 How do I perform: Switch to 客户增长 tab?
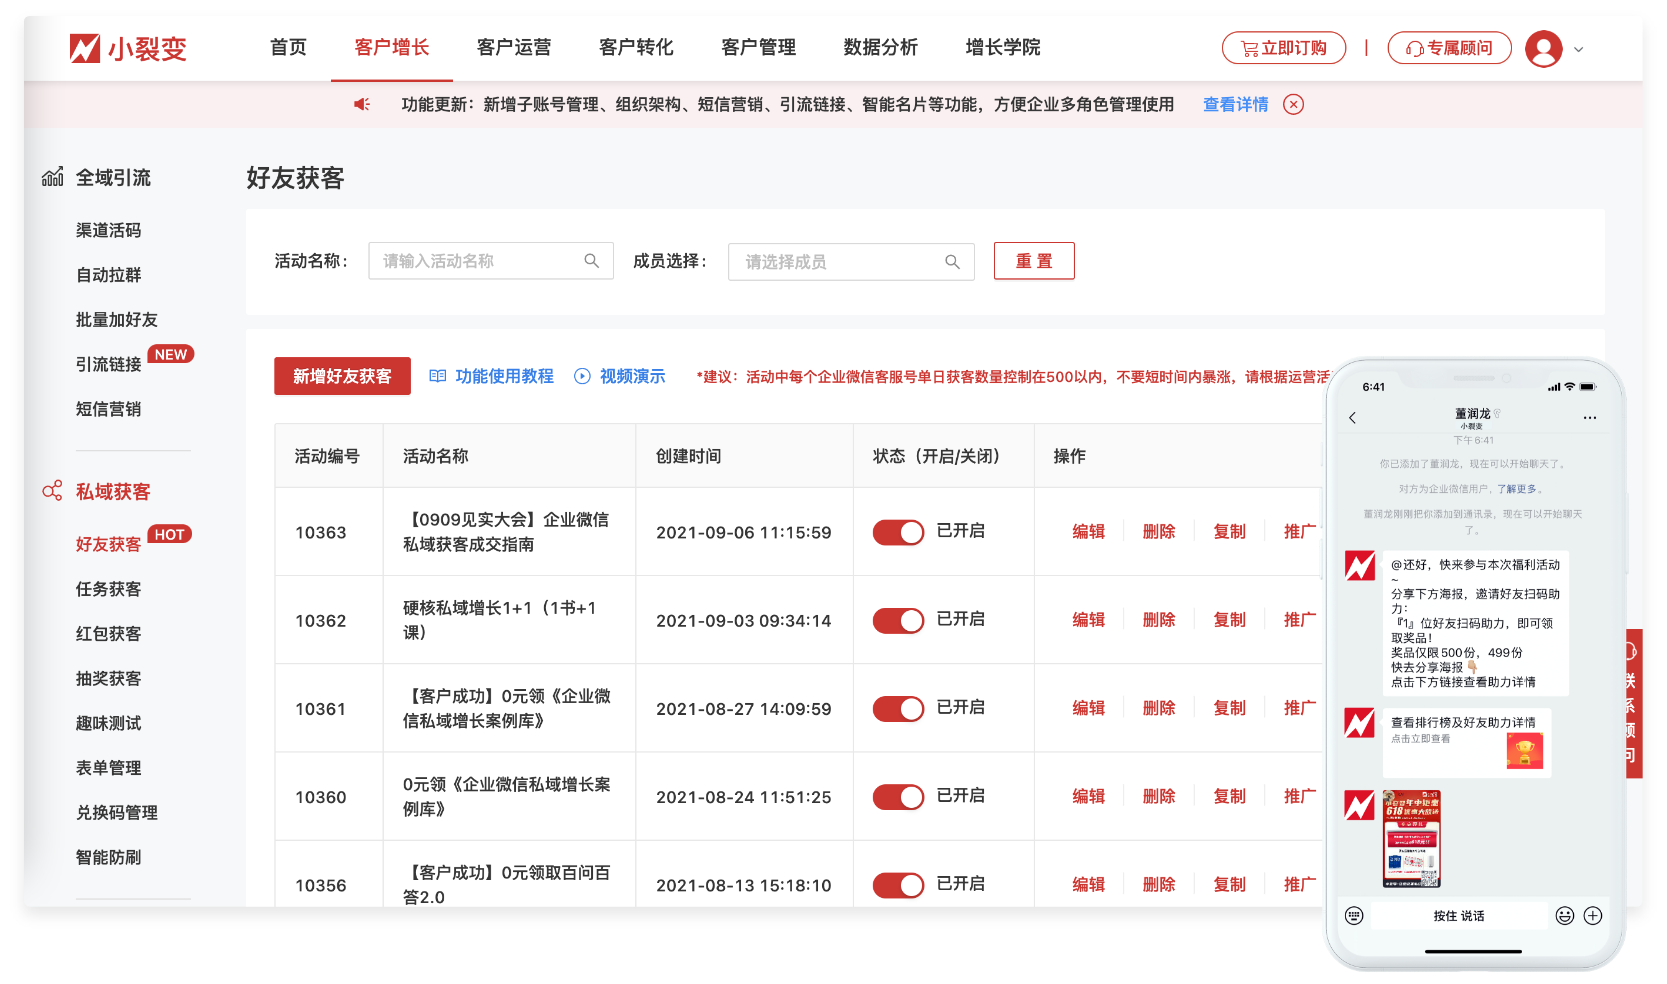(x=392, y=47)
